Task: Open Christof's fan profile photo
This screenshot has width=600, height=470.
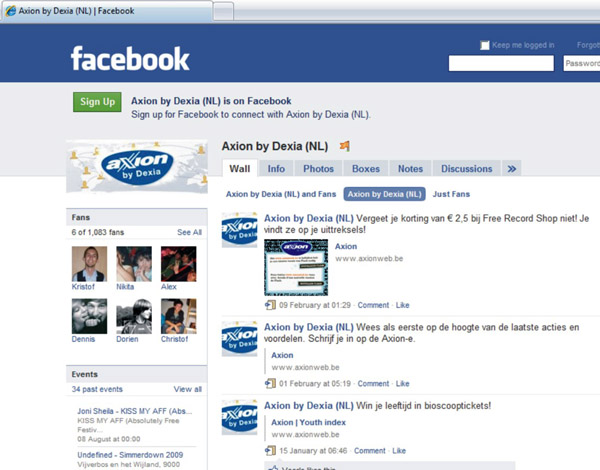Action: 179,316
